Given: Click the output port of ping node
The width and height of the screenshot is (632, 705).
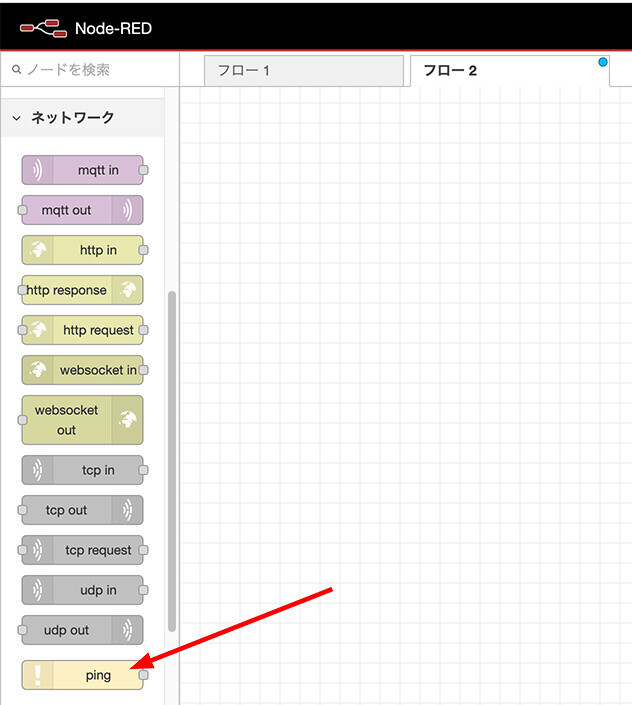Looking at the screenshot, I should 143,674.
